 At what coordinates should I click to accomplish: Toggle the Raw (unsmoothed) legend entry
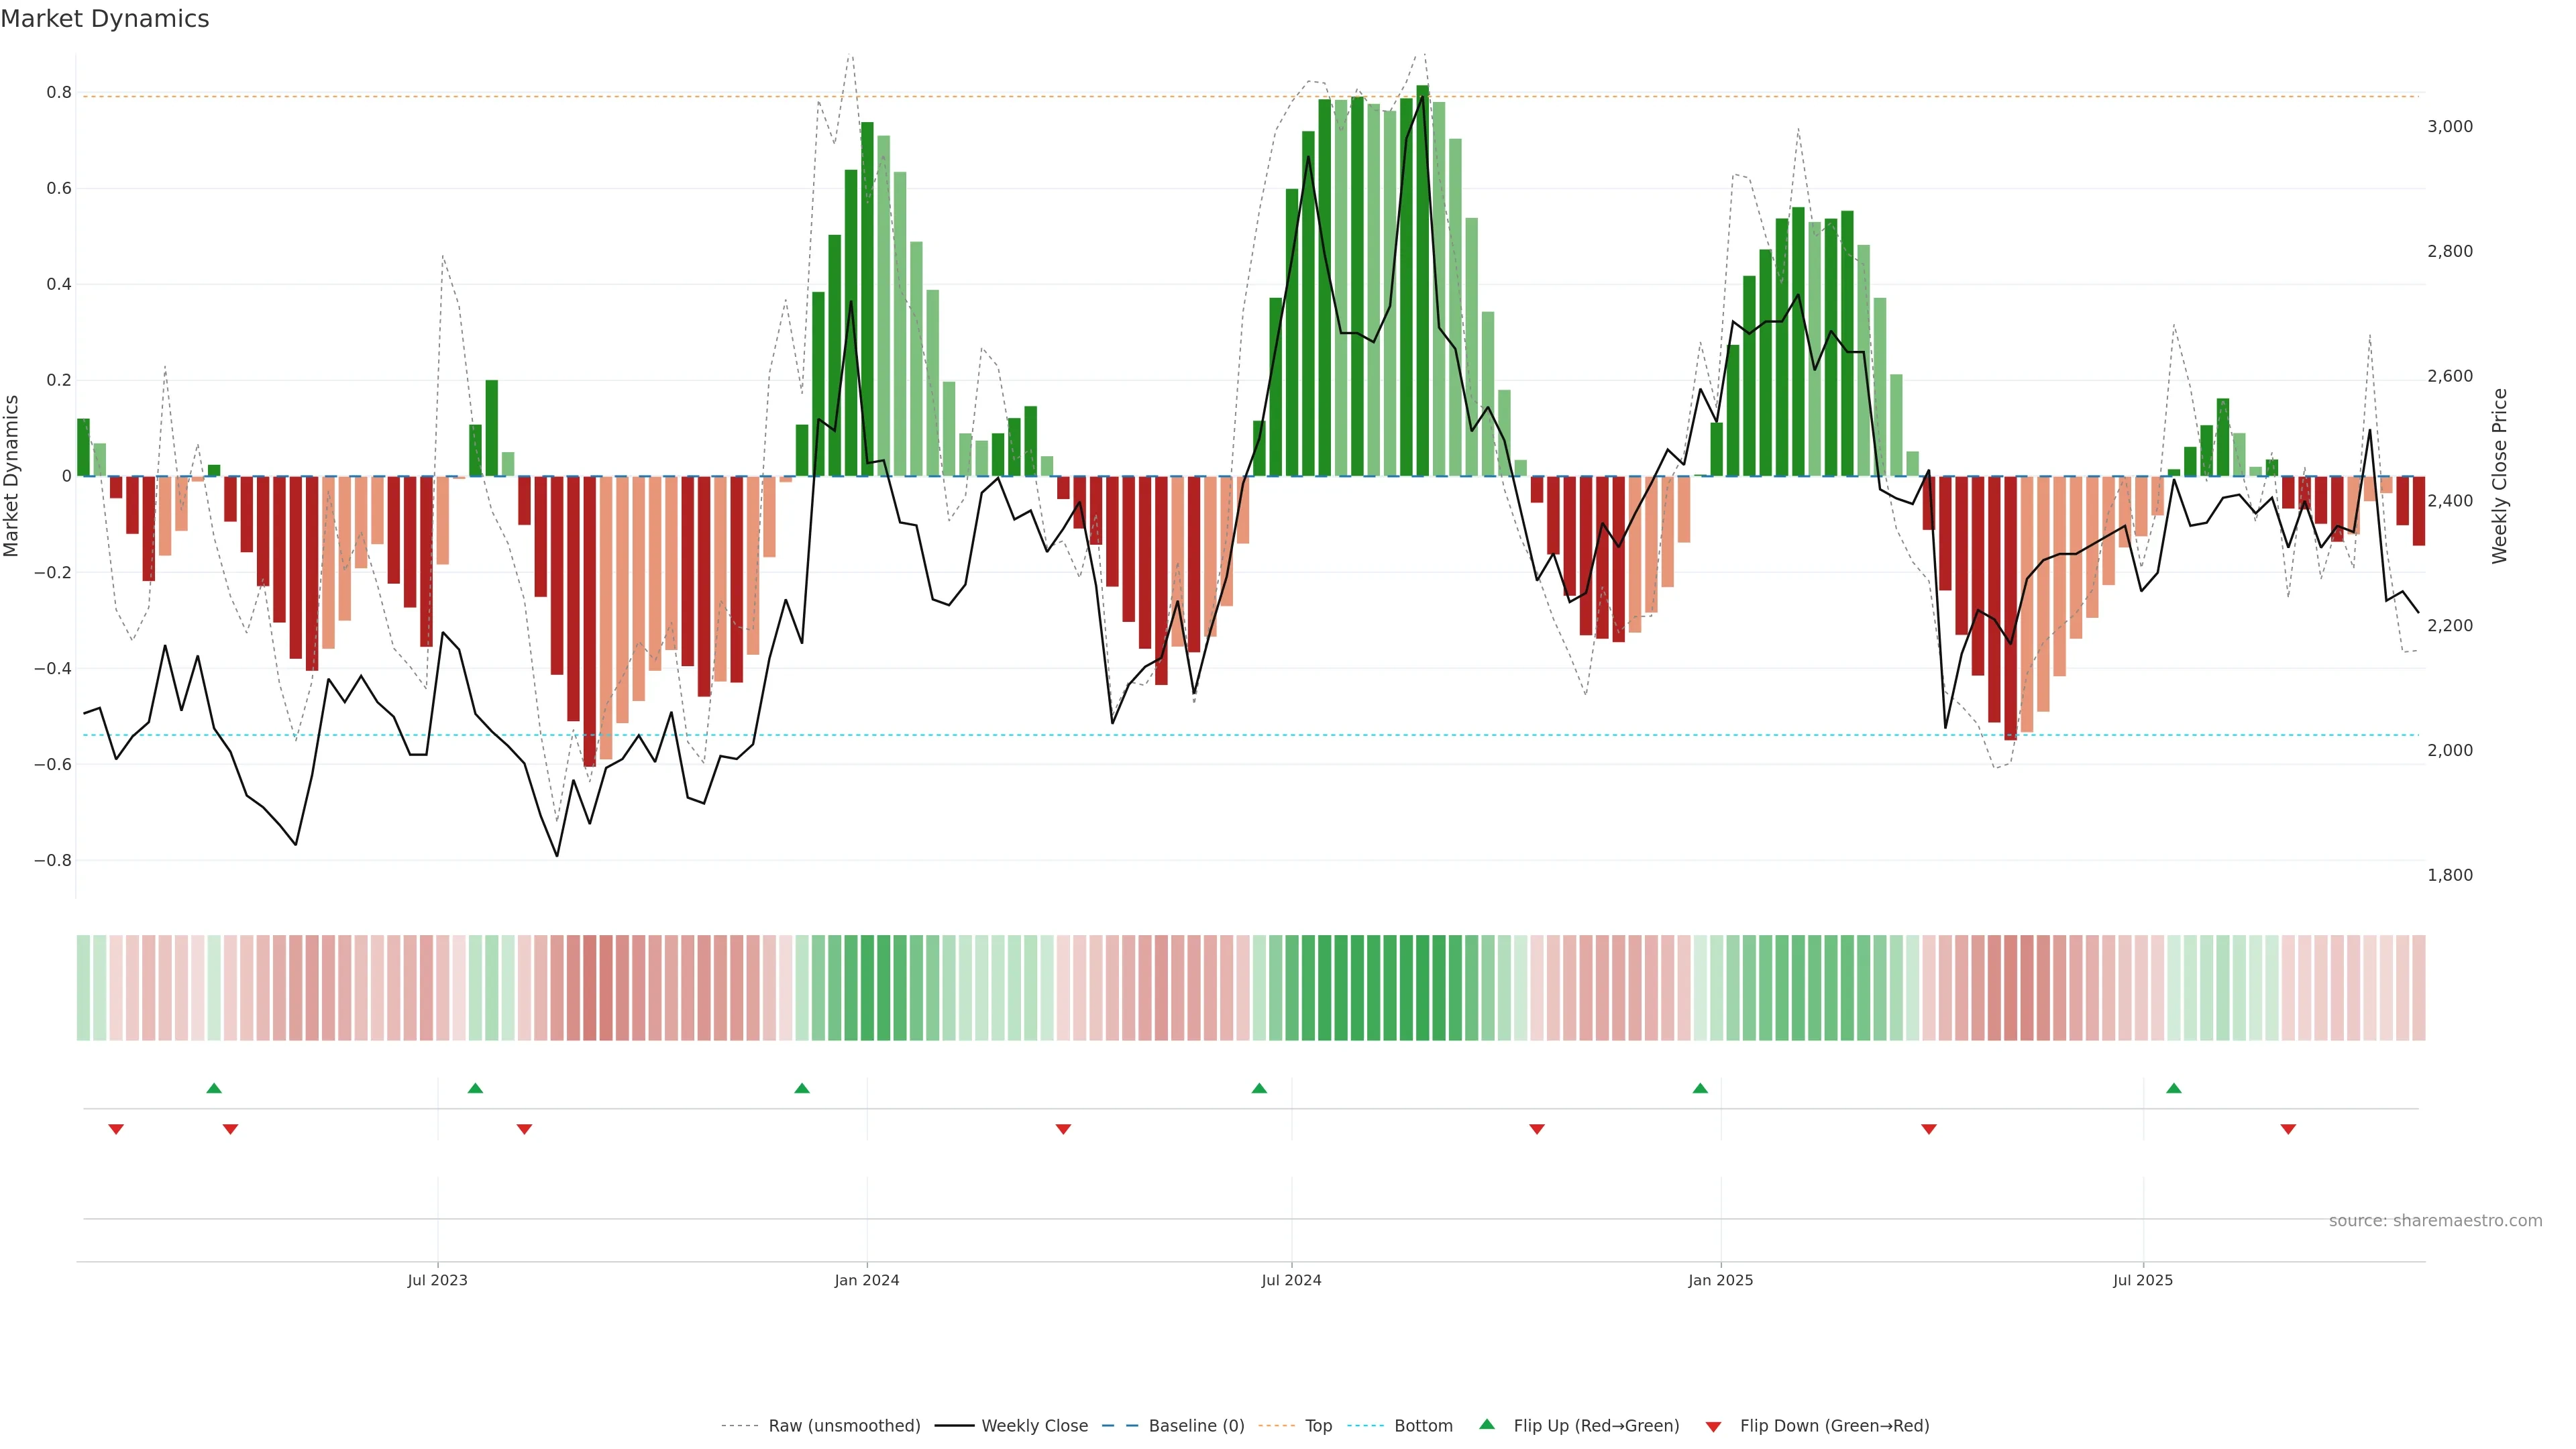click(x=843, y=1426)
